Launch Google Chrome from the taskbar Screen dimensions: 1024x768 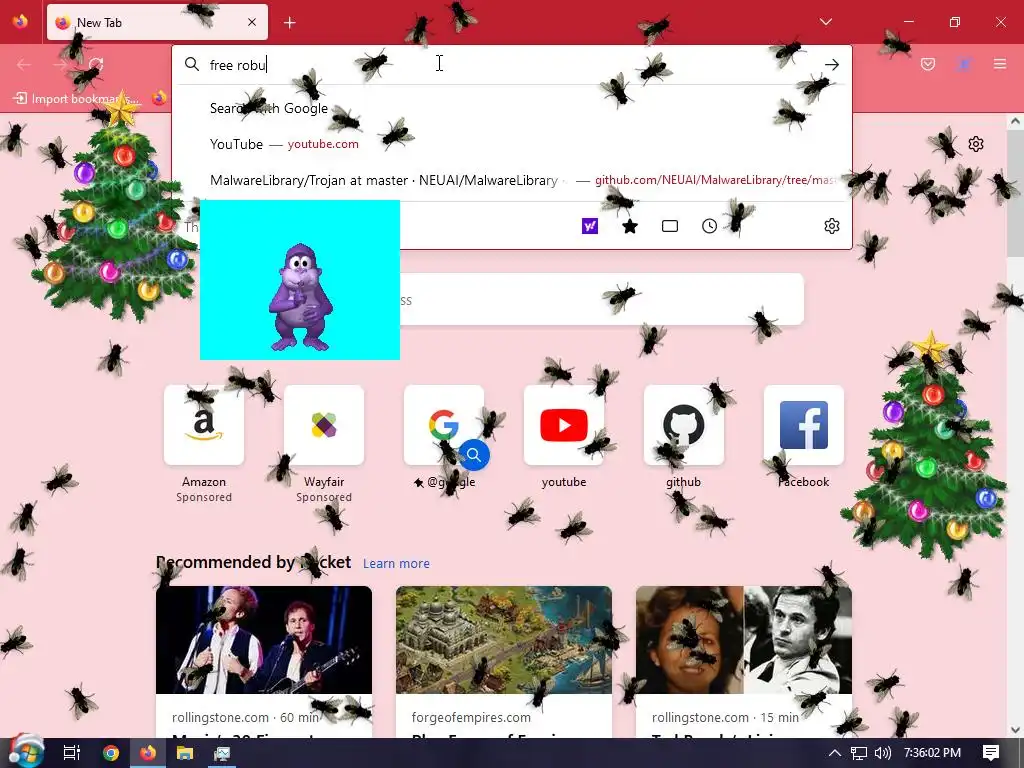(x=110, y=753)
